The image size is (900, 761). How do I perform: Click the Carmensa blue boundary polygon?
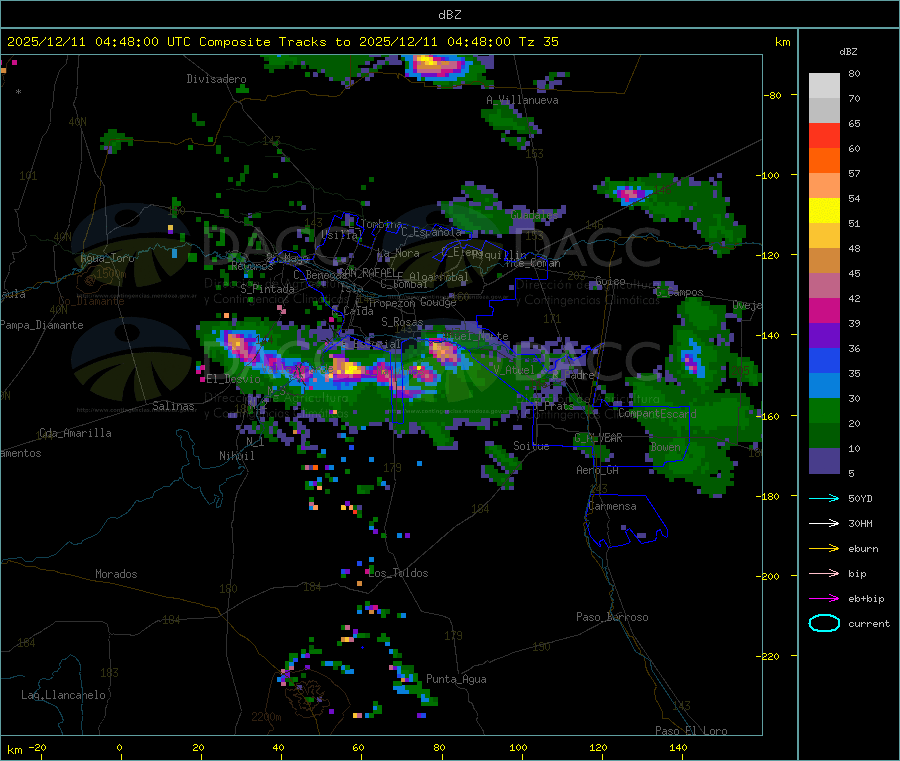coord(626,521)
